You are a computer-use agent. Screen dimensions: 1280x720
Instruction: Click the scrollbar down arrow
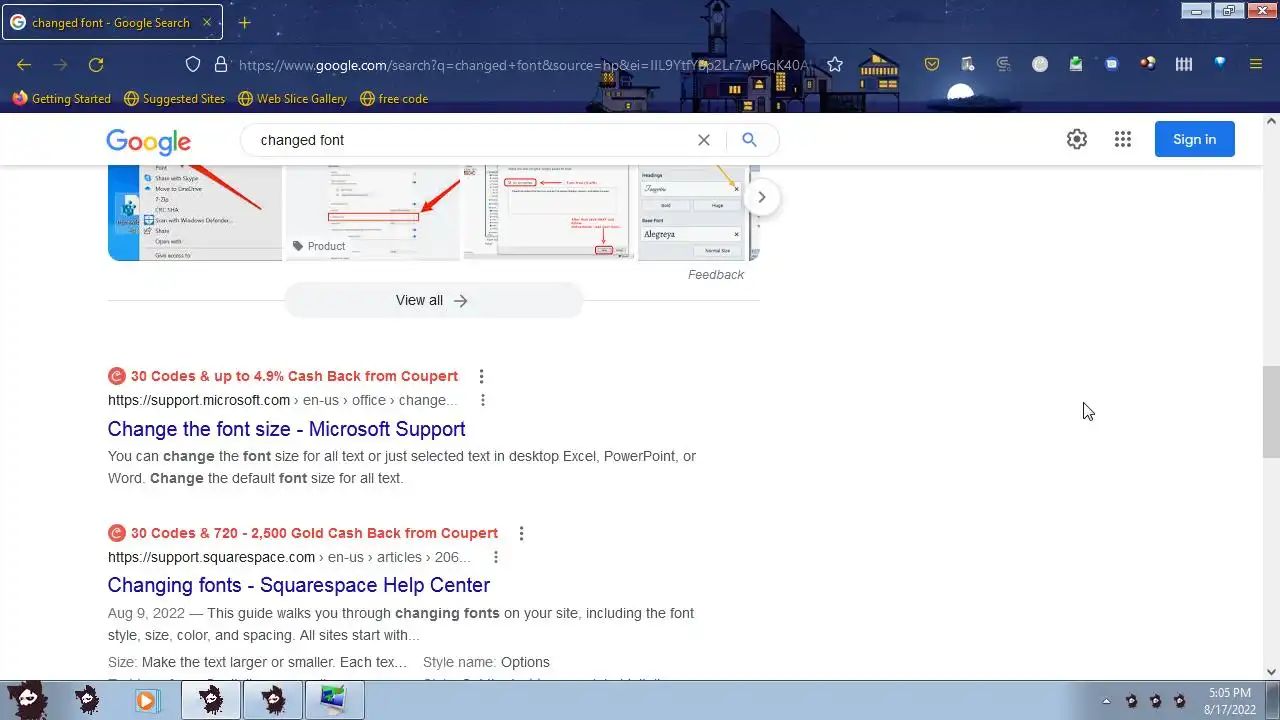[1271, 672]
